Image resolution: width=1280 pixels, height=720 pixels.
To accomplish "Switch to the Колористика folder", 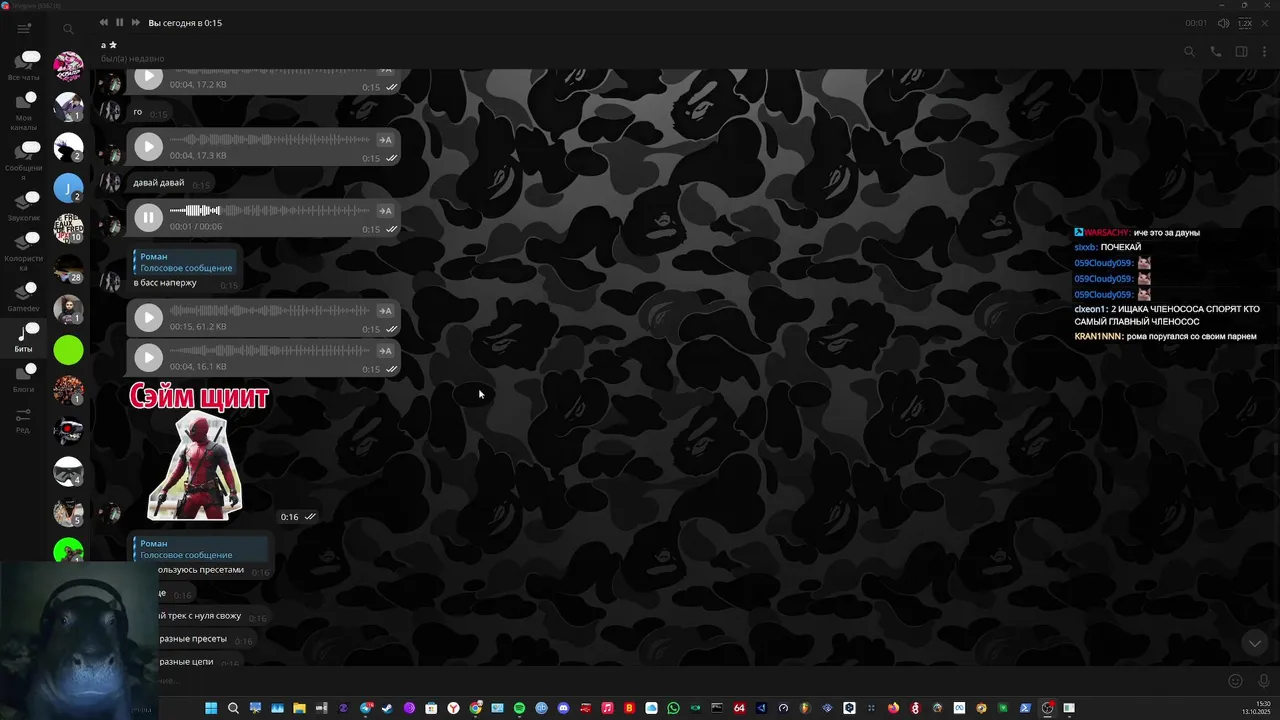I will [24, 250].
